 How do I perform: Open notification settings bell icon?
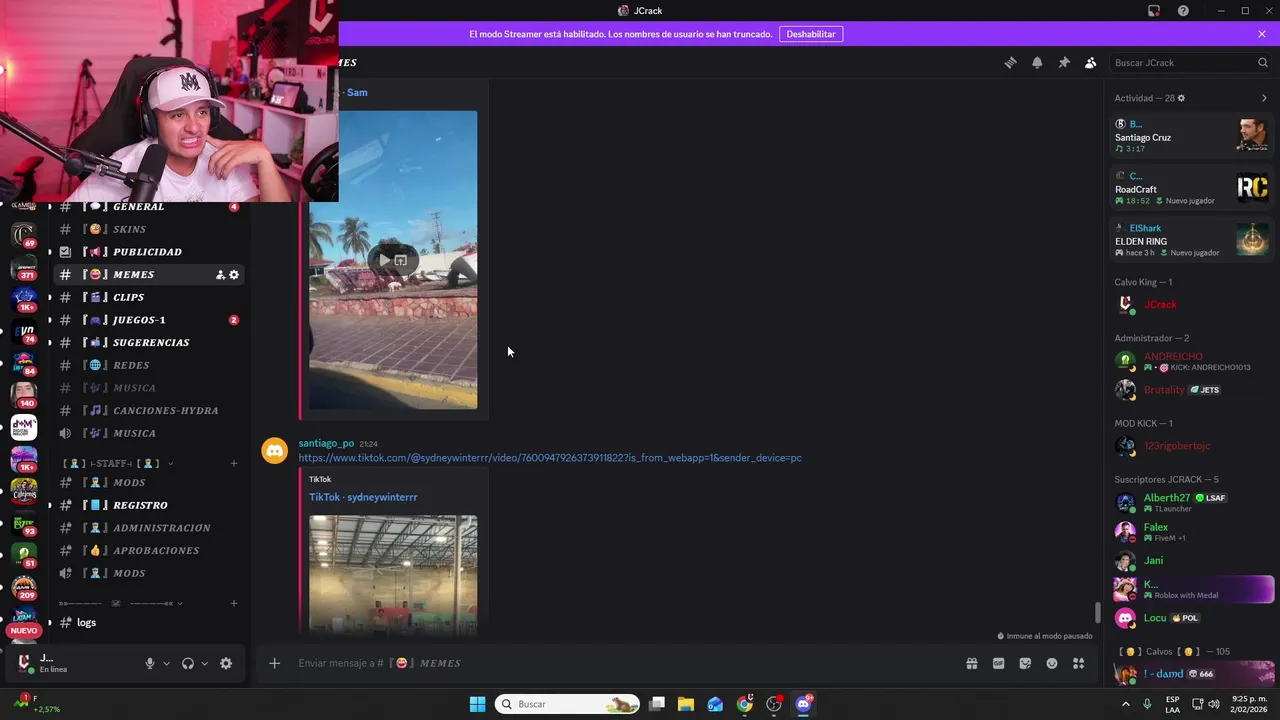(1037, 62)
